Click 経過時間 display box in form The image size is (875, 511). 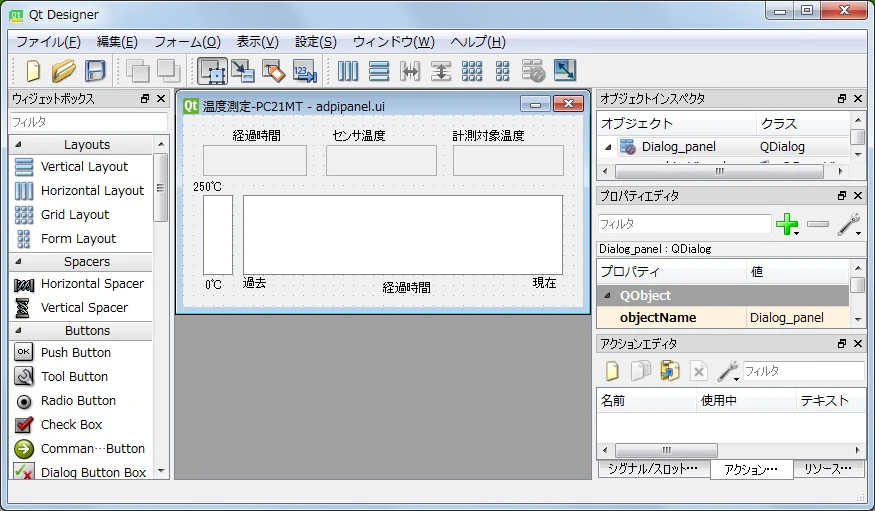(x=254, y=160)
